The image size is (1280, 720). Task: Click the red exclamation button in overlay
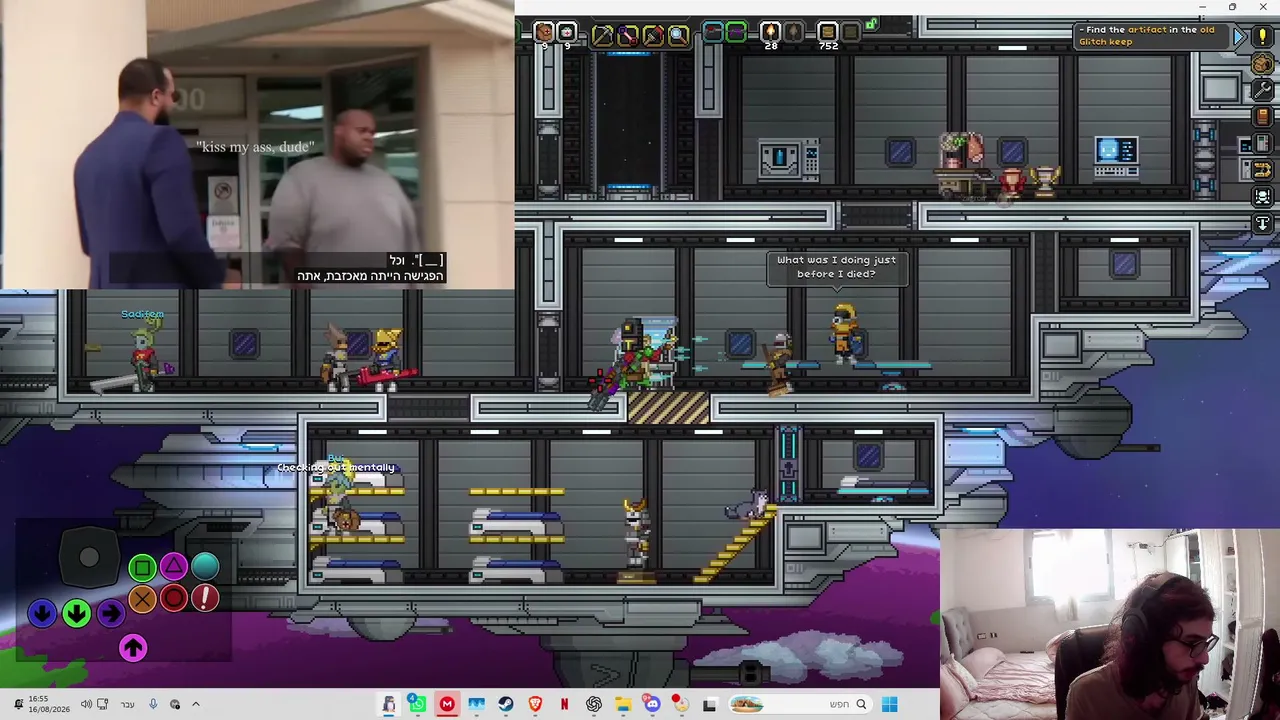tap(205, 598)
